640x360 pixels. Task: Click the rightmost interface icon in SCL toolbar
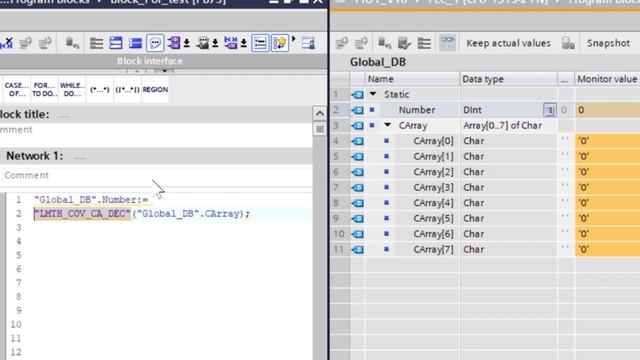click(x=308, y=43)
